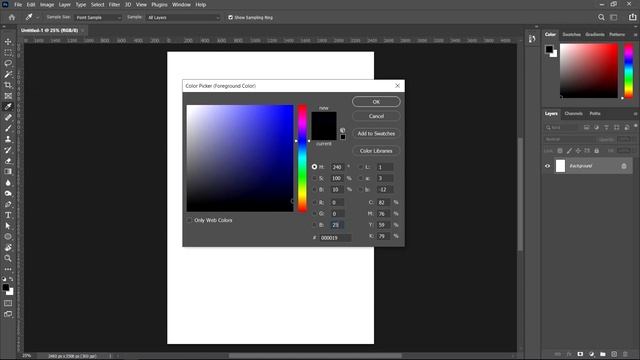Image resolution: width=640 pixels, height=360 pixels.
Task: Select the Healing Brush tool
Action: tap(8, 118)
